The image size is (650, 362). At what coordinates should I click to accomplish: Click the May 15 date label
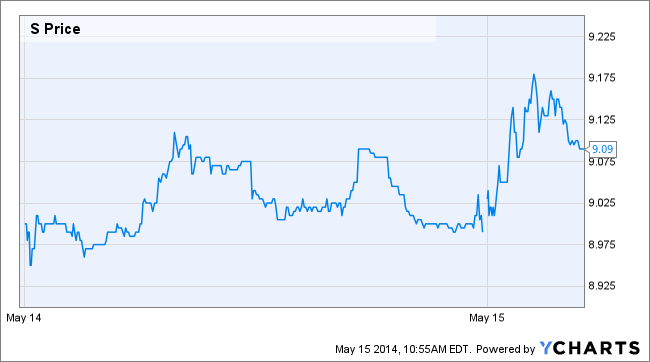coord(487,318)
